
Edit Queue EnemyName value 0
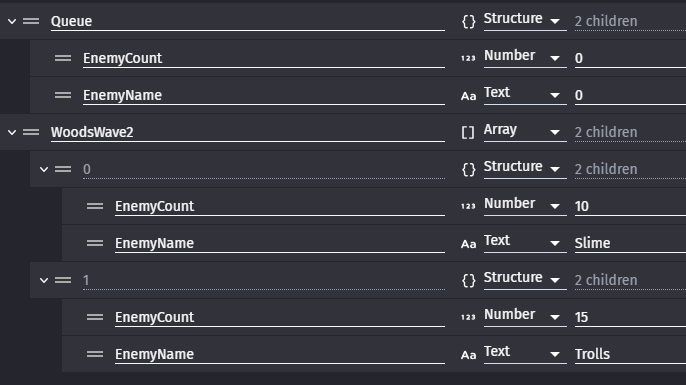click(x=630, y=95)
